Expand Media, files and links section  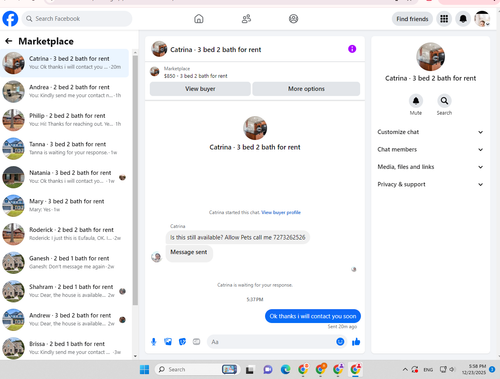[430, 167]
